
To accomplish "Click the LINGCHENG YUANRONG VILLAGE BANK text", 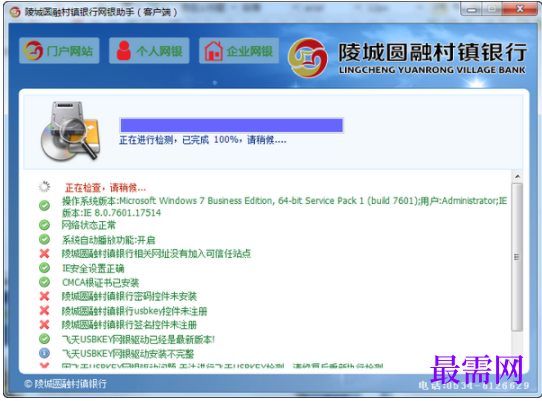I will pyautogui.click(x=432, y=70).
